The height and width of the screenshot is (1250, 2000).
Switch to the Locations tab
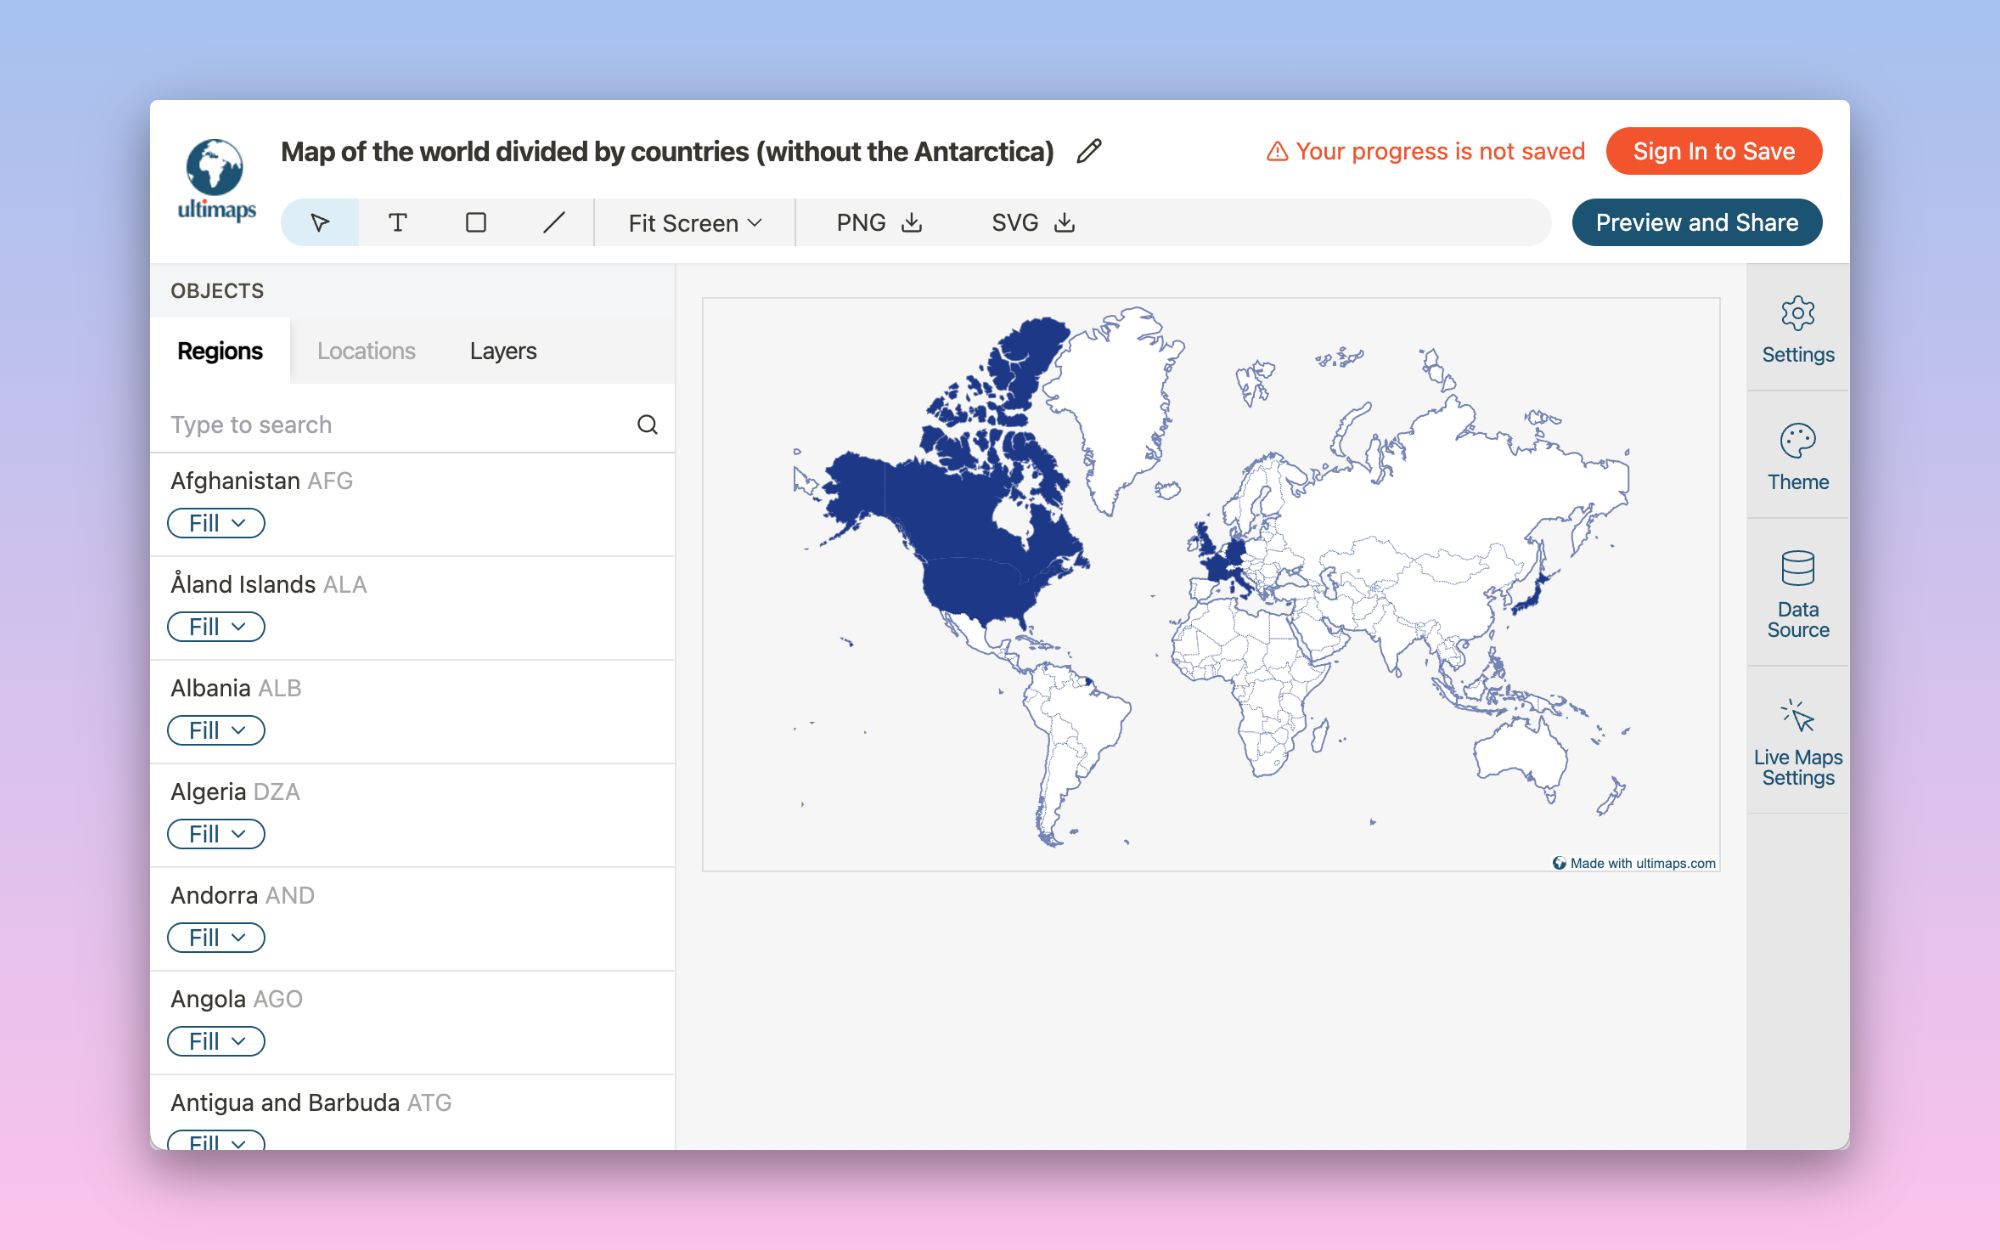364,350
